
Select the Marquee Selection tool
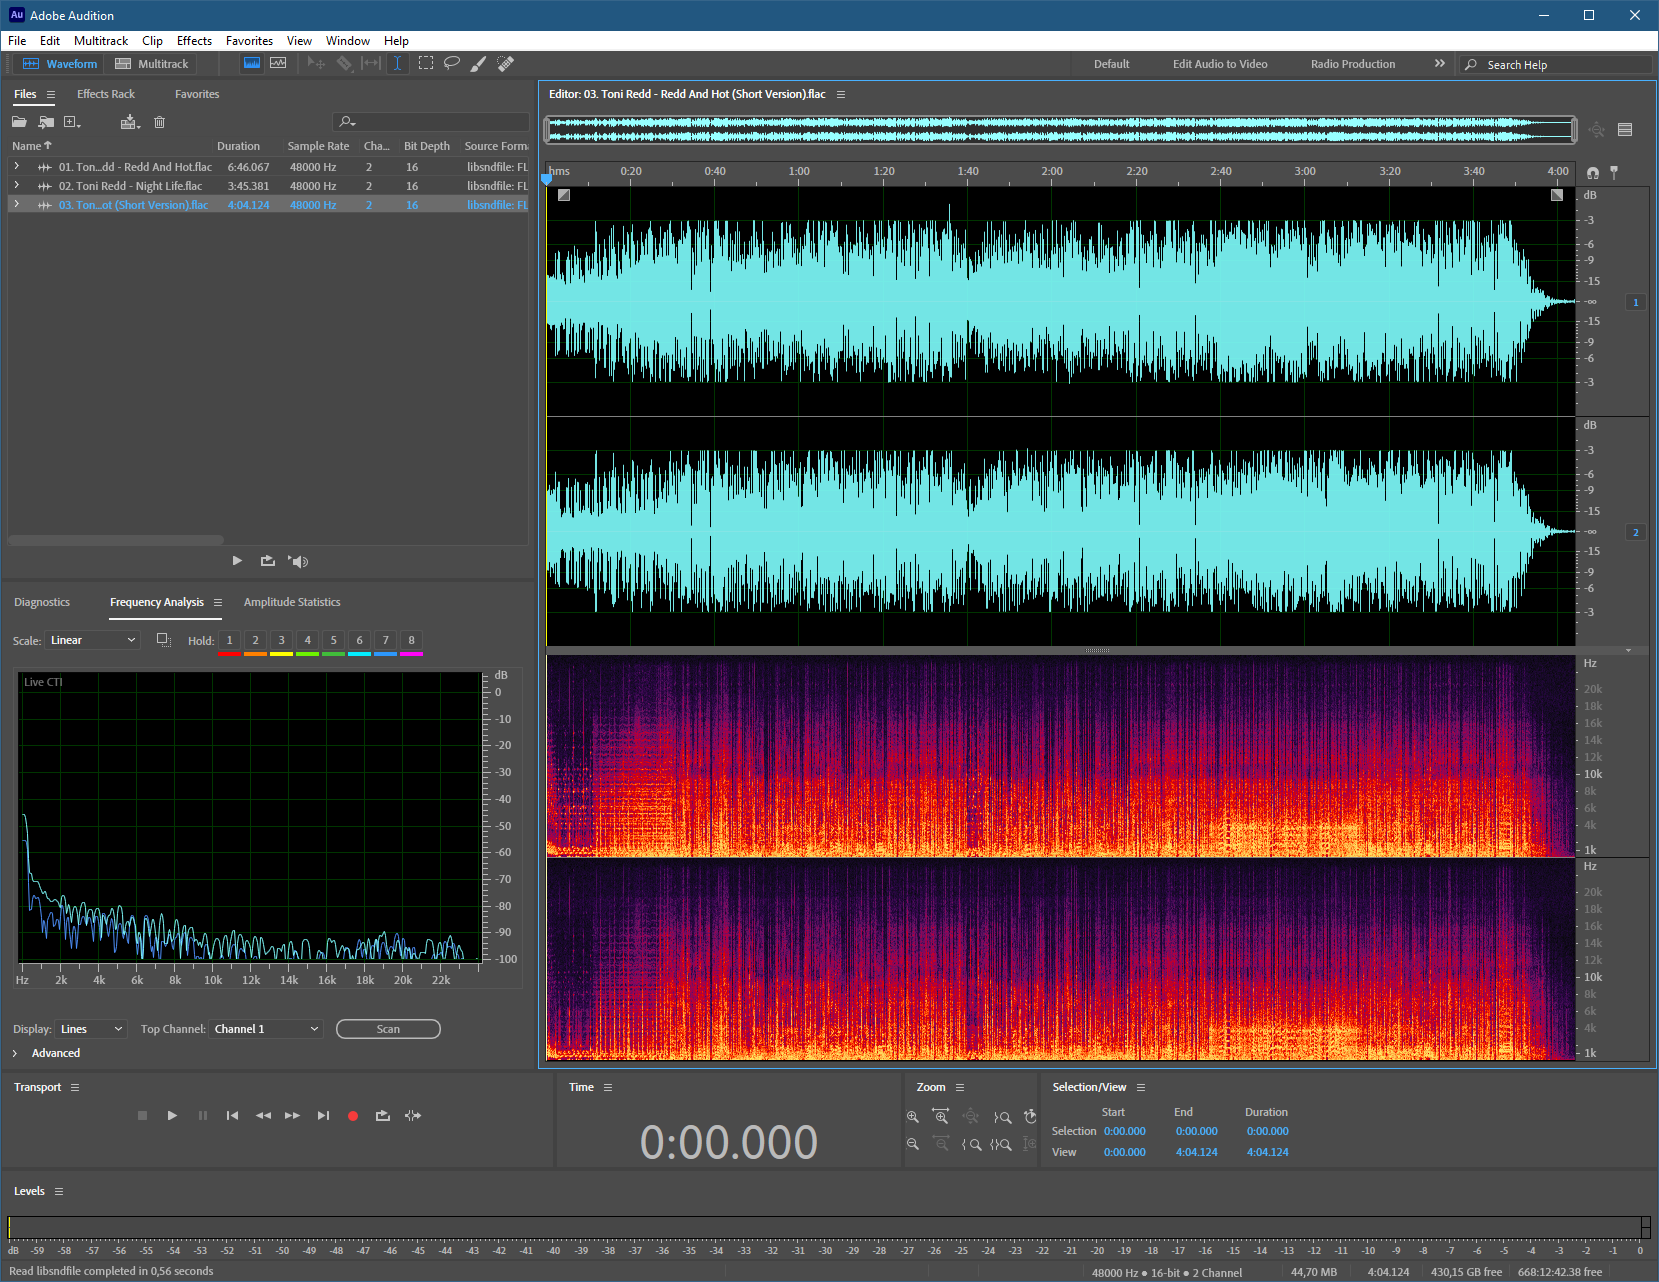click(426, 63)
